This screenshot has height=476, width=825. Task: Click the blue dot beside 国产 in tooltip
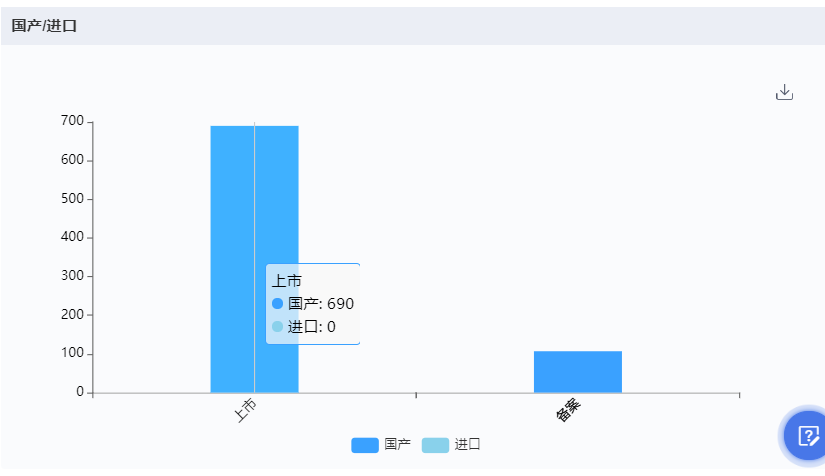pos(278,303)
